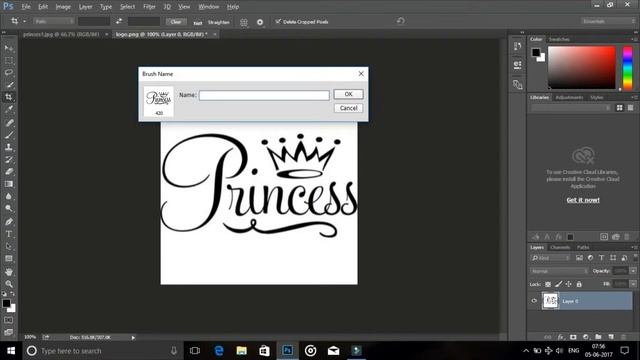Swap the crop width and height values
The height and width of the screenshot is (360, 640).
coord(119,21)
